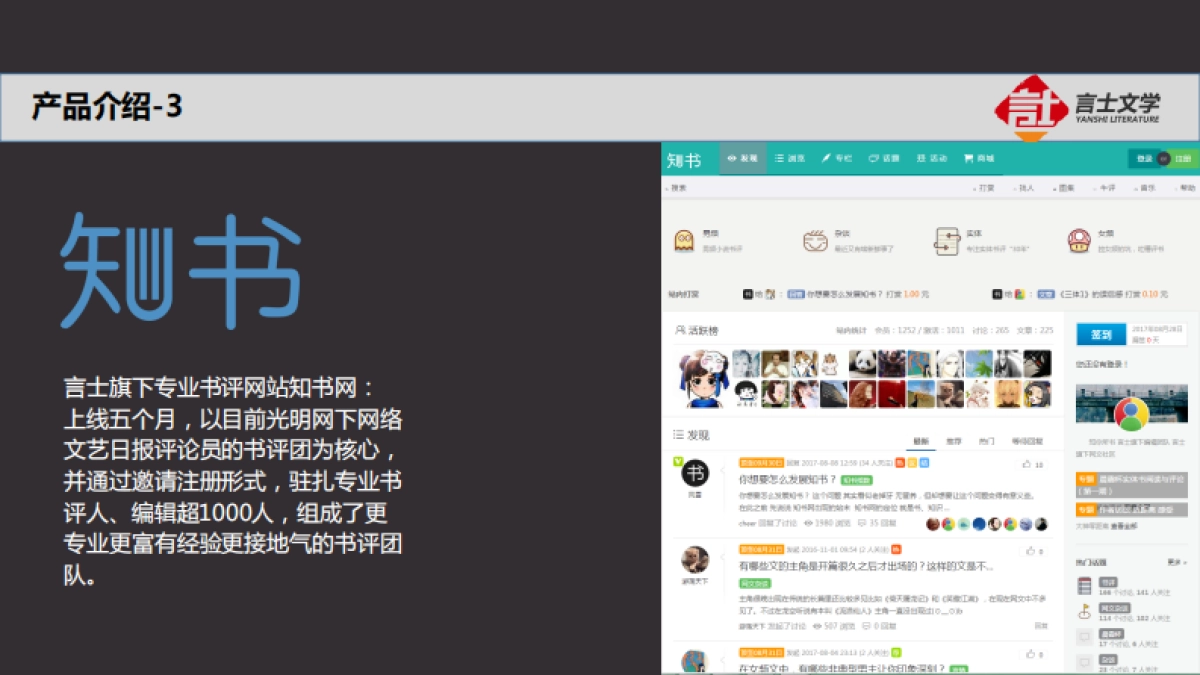Expand the 图集 dropdown in the subnav
This screenshot has height=675, width=1200.
tap(1065, 188)
